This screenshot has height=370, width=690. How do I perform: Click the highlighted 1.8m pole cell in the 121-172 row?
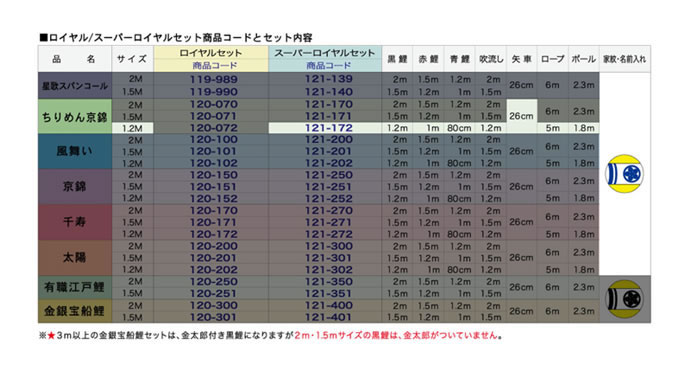coord(584,128)
